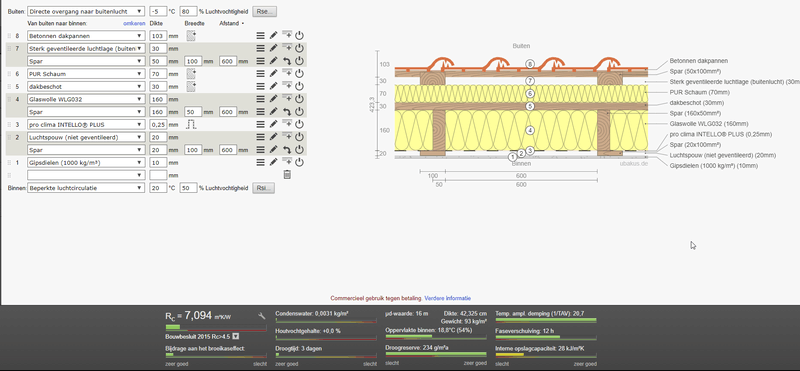Open the Betonnen dakpannen material dropdown
The height and width of the screenshot is (371, 800).
[86, 36]
